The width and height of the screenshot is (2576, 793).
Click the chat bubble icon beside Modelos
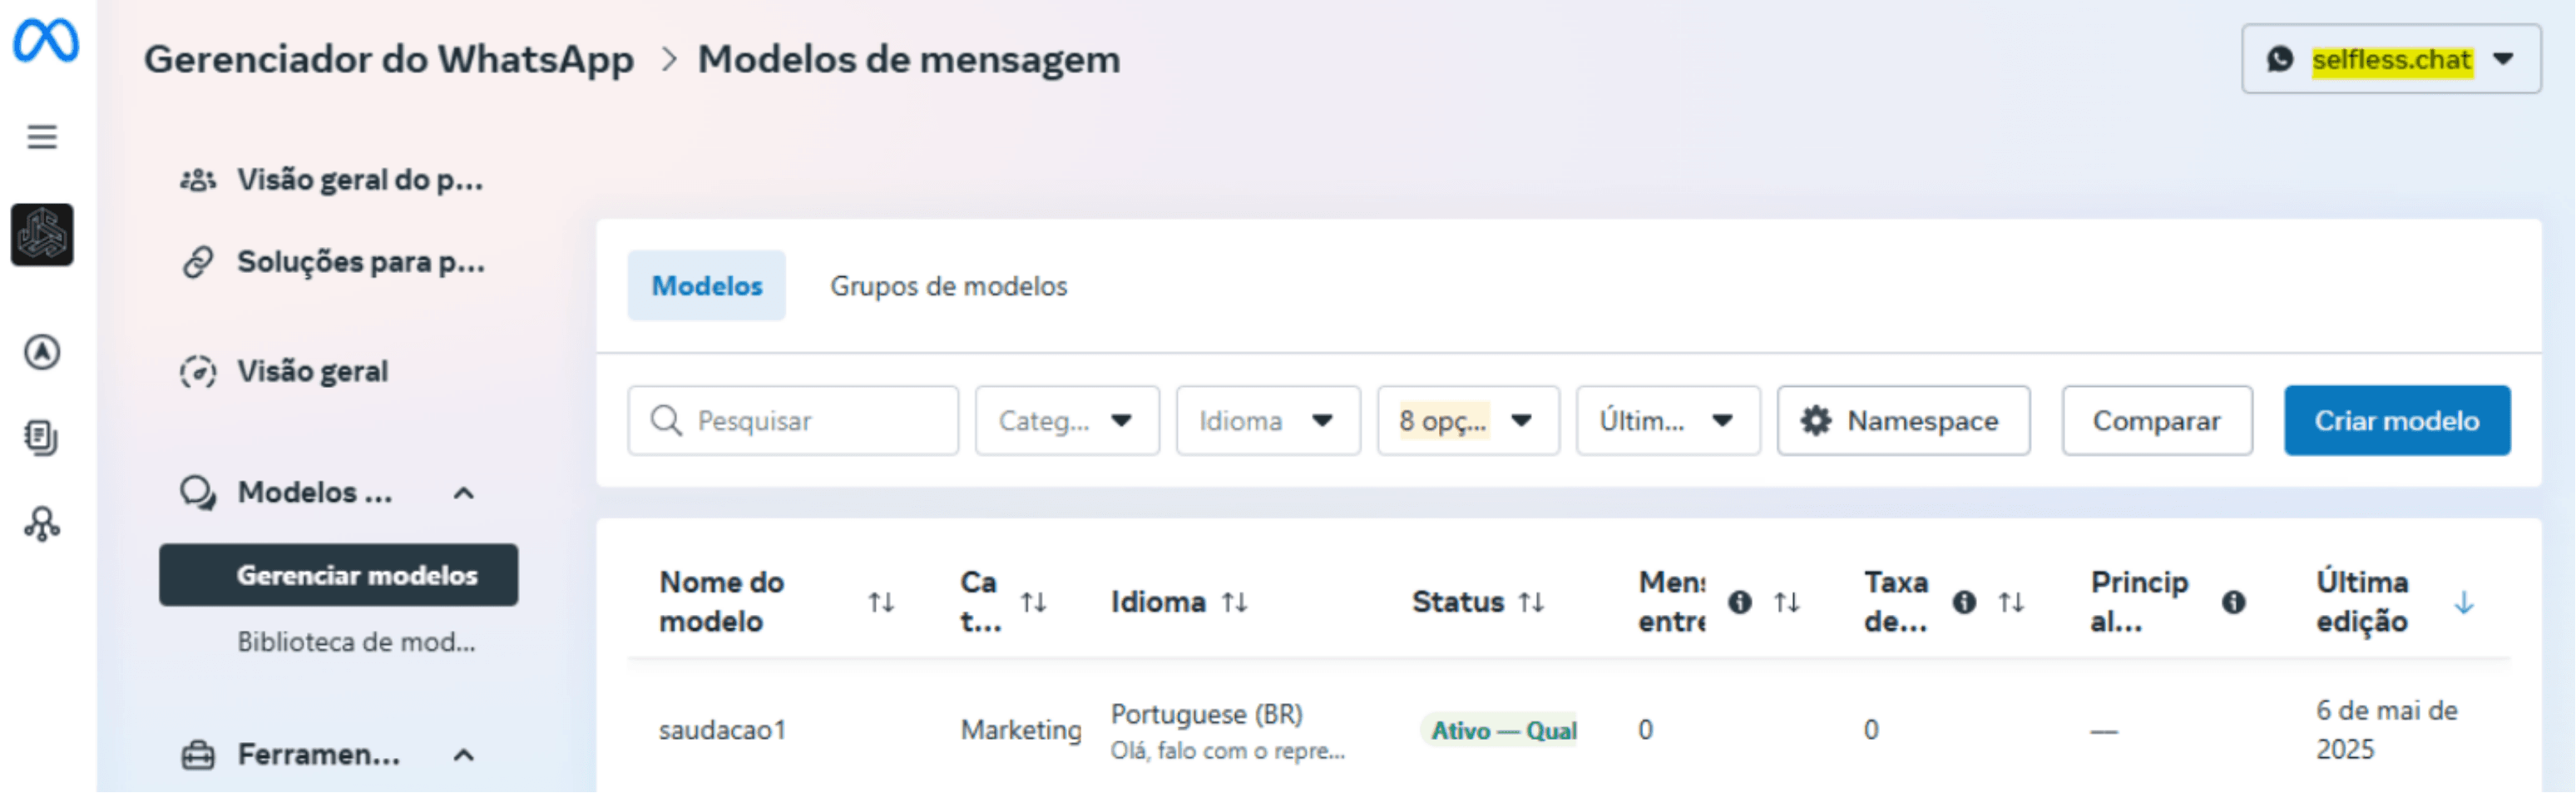click(198, 493)
